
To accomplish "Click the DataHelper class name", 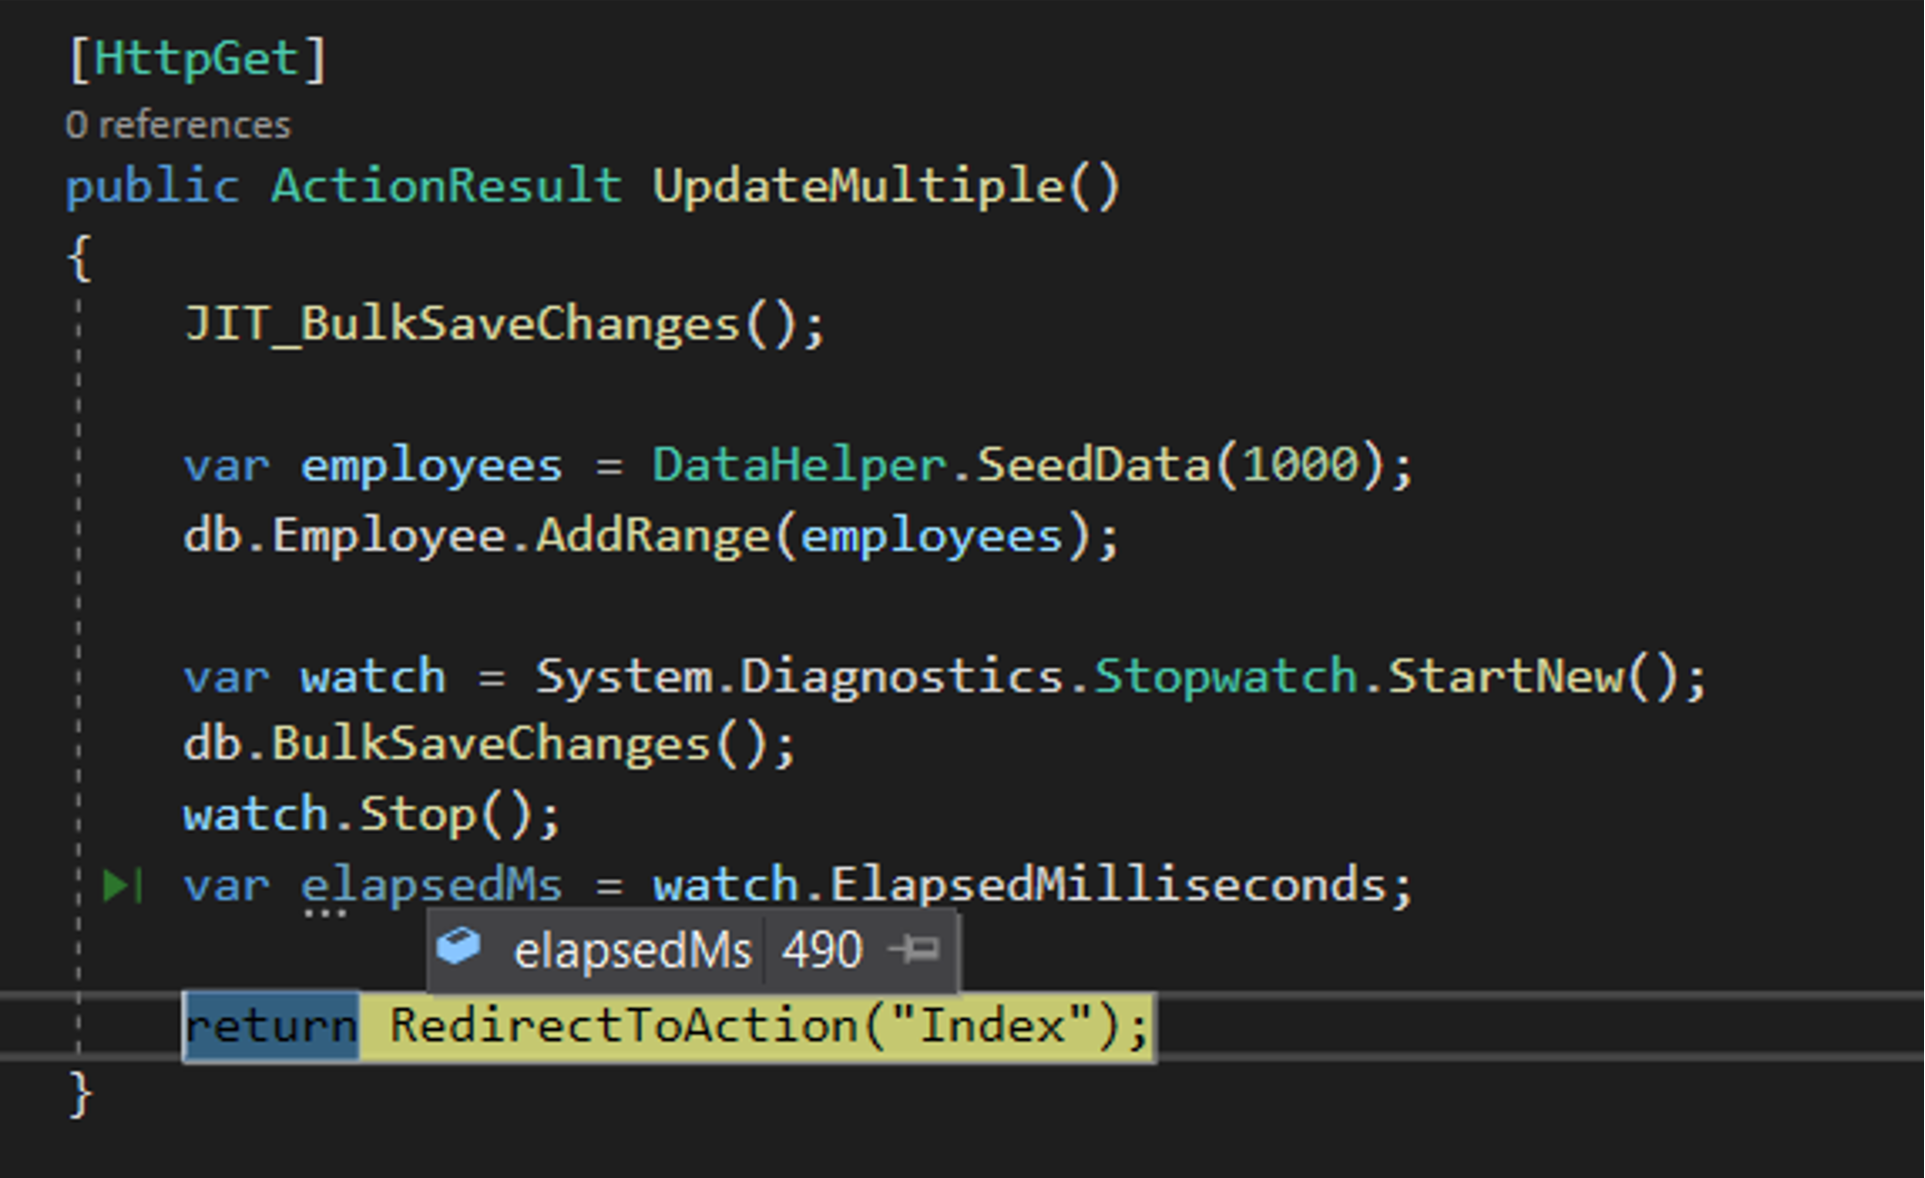I will (x=799, y=465).
